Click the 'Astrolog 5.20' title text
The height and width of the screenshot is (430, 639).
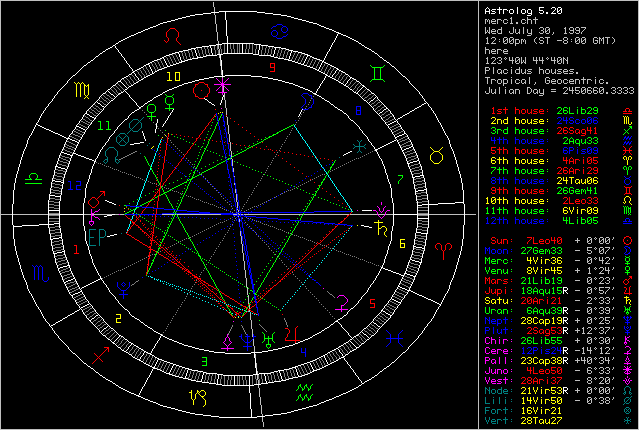(x=523, y=11)
